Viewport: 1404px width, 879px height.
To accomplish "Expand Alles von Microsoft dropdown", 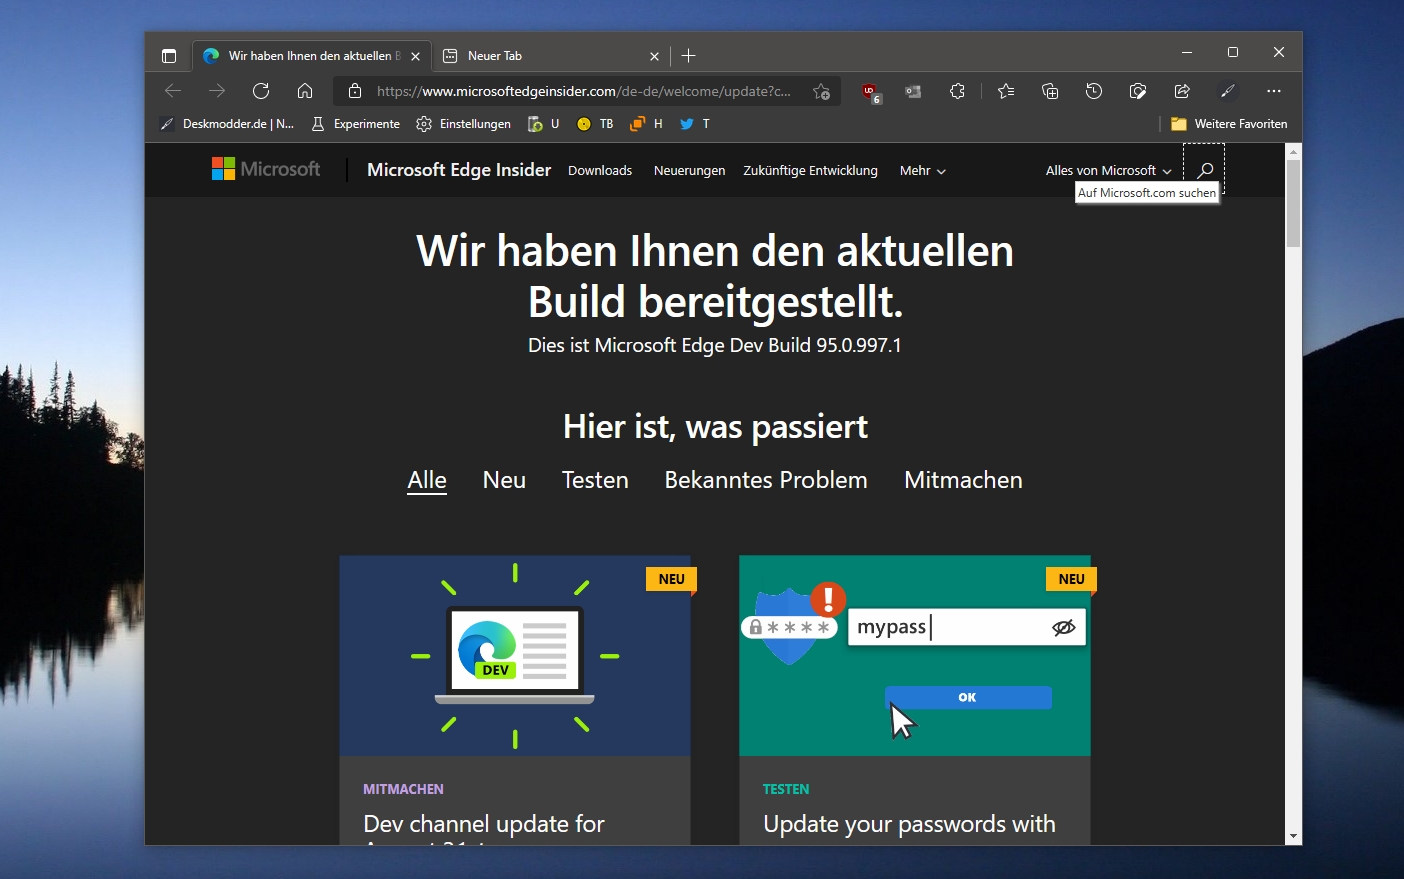I will click(1108, 170).
